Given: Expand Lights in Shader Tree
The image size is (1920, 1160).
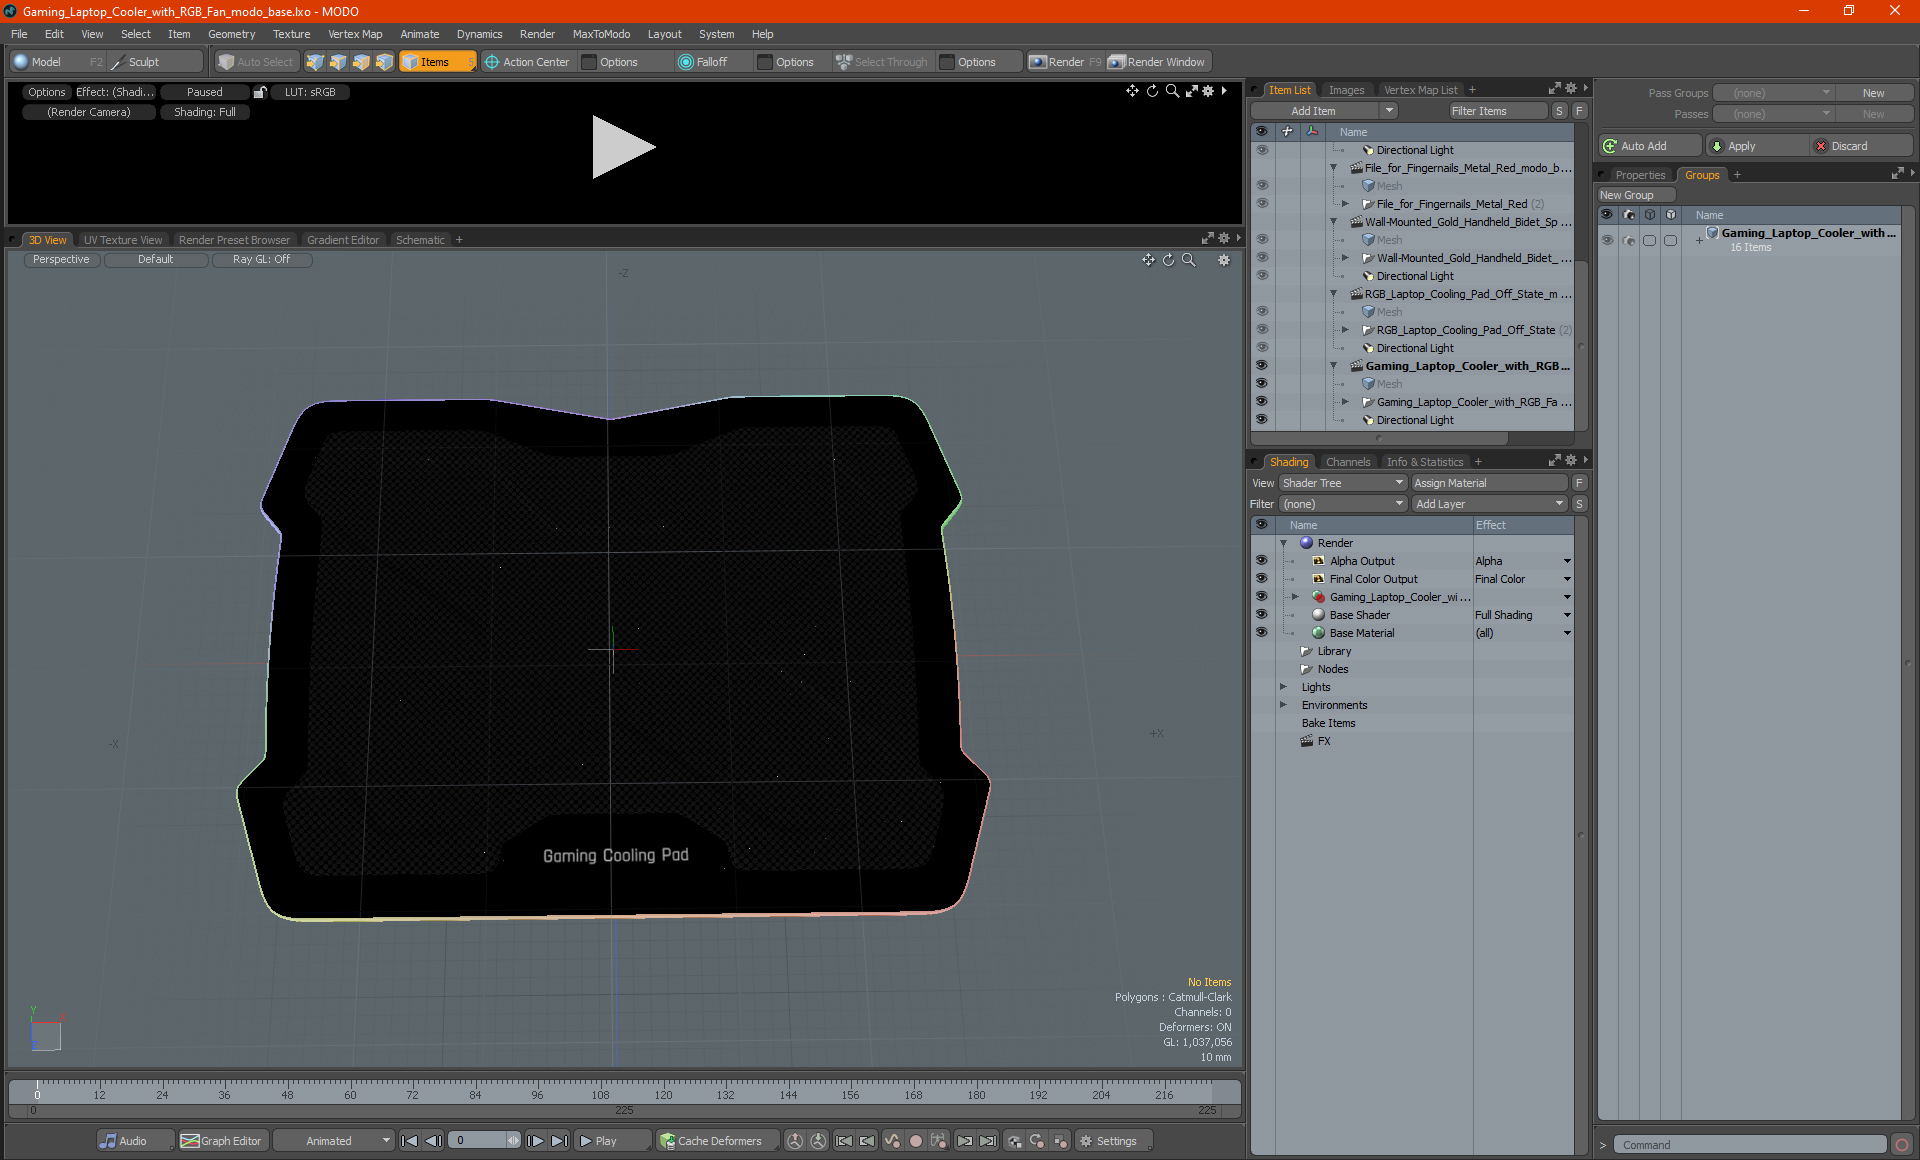Looking at the screenshot, I should coord(1284,687).
